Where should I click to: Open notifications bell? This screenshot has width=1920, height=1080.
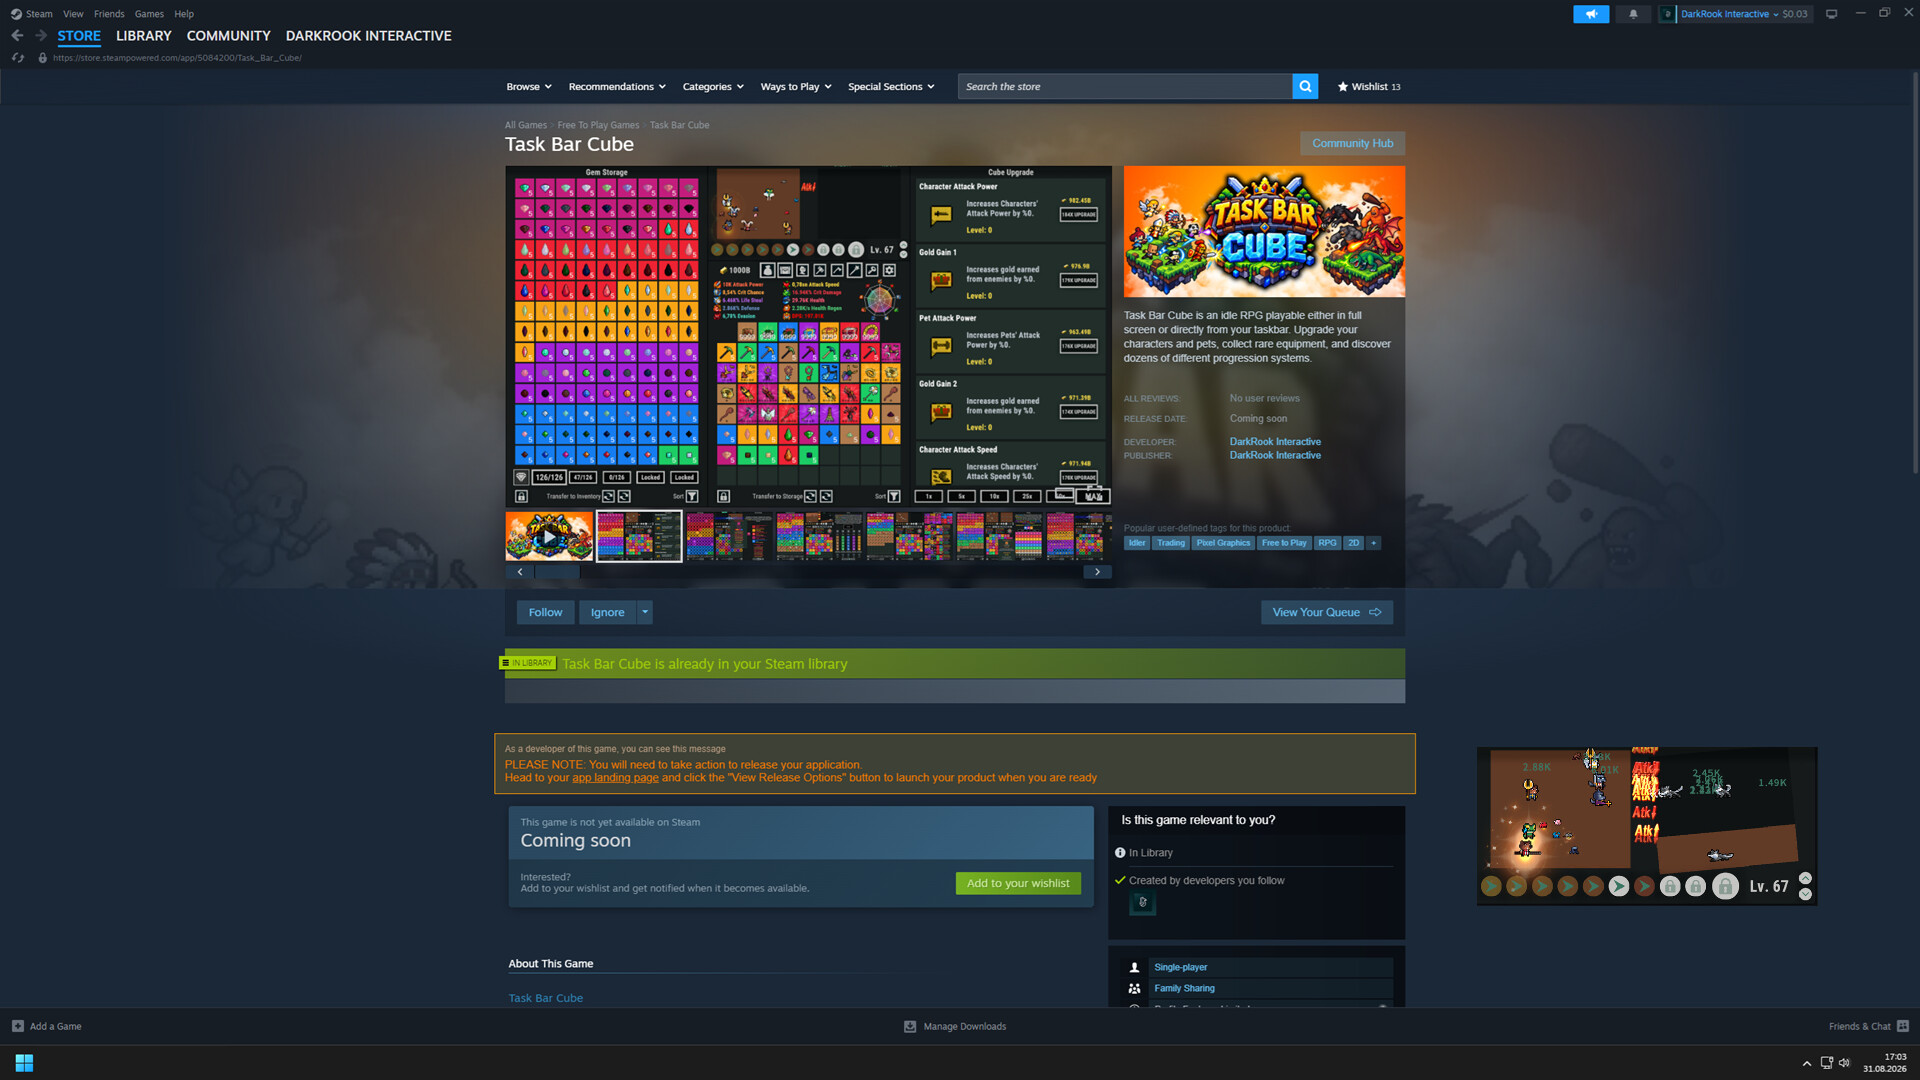pyautogui.click(x=1633, y=14)
